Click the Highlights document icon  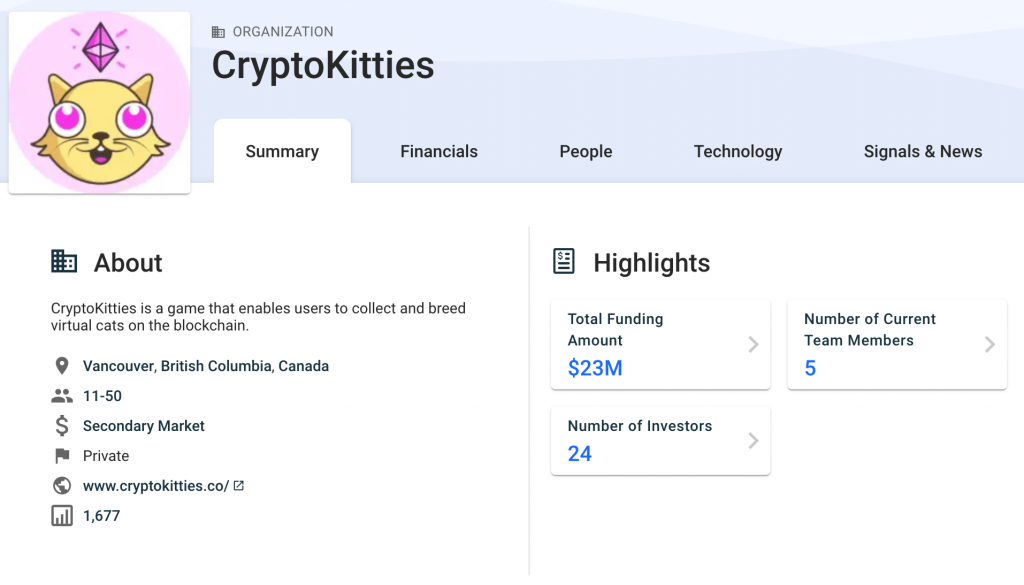click(x=564, y=261)
